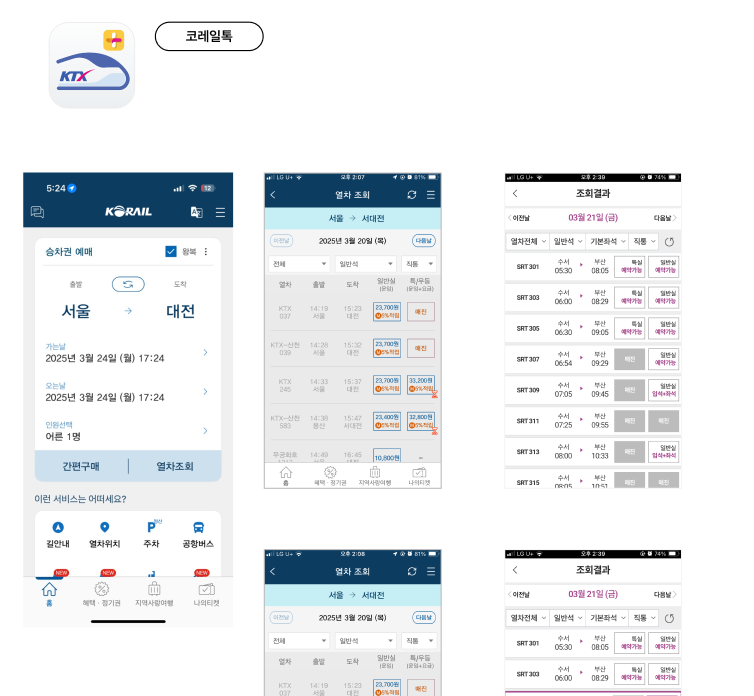Image resolution: width=754 pixels, height=696 pixels.
Task: Go back from the lower 조회결과 screen
Action: point(515,570)
